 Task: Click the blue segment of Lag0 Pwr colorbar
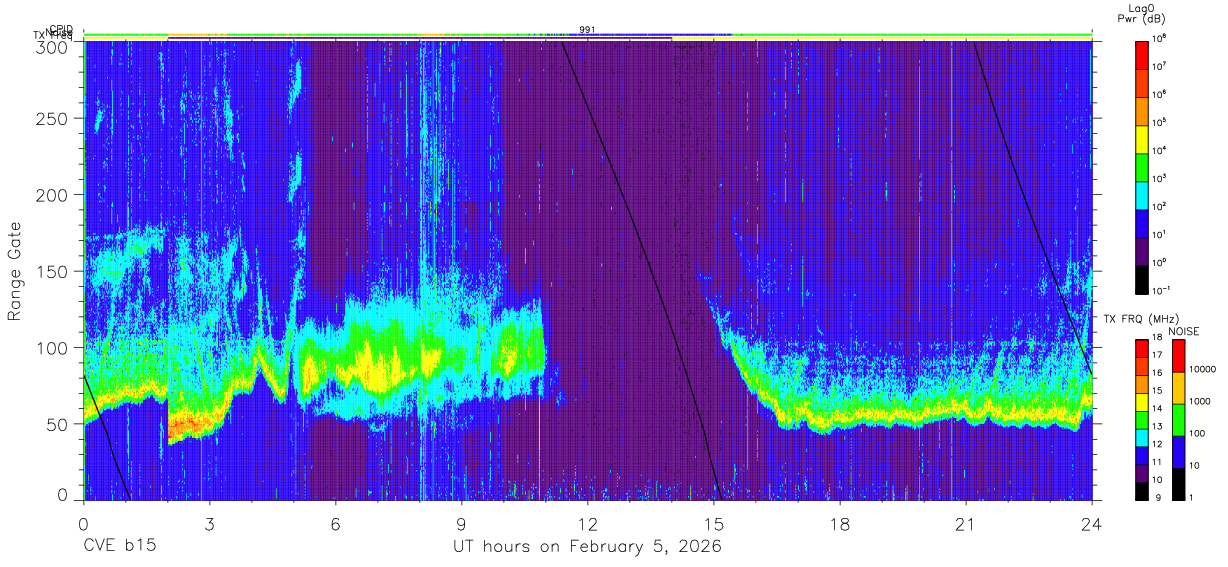(x=1141, y=224)
